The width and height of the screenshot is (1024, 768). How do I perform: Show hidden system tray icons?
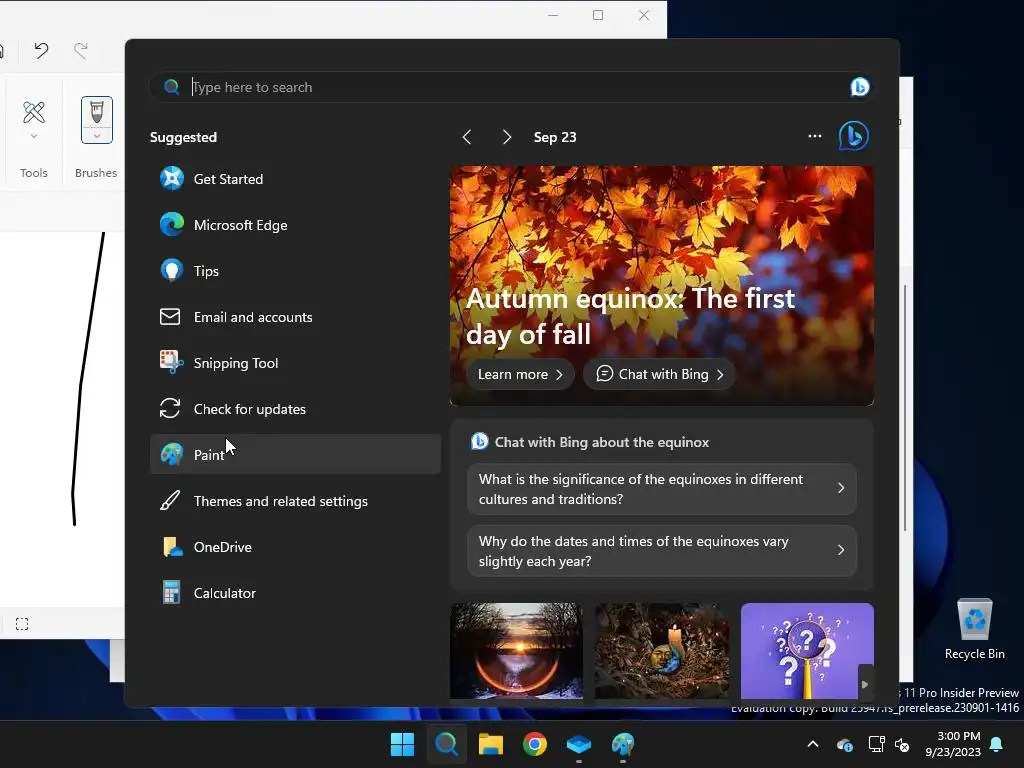click(x=813, y=744)
